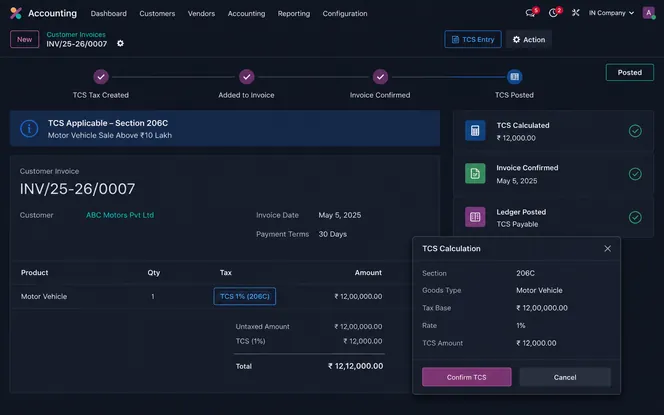Click the debug tools wrench icon
Screen dimensions: 664x415
pyautogui.click(x=575, y=13)
